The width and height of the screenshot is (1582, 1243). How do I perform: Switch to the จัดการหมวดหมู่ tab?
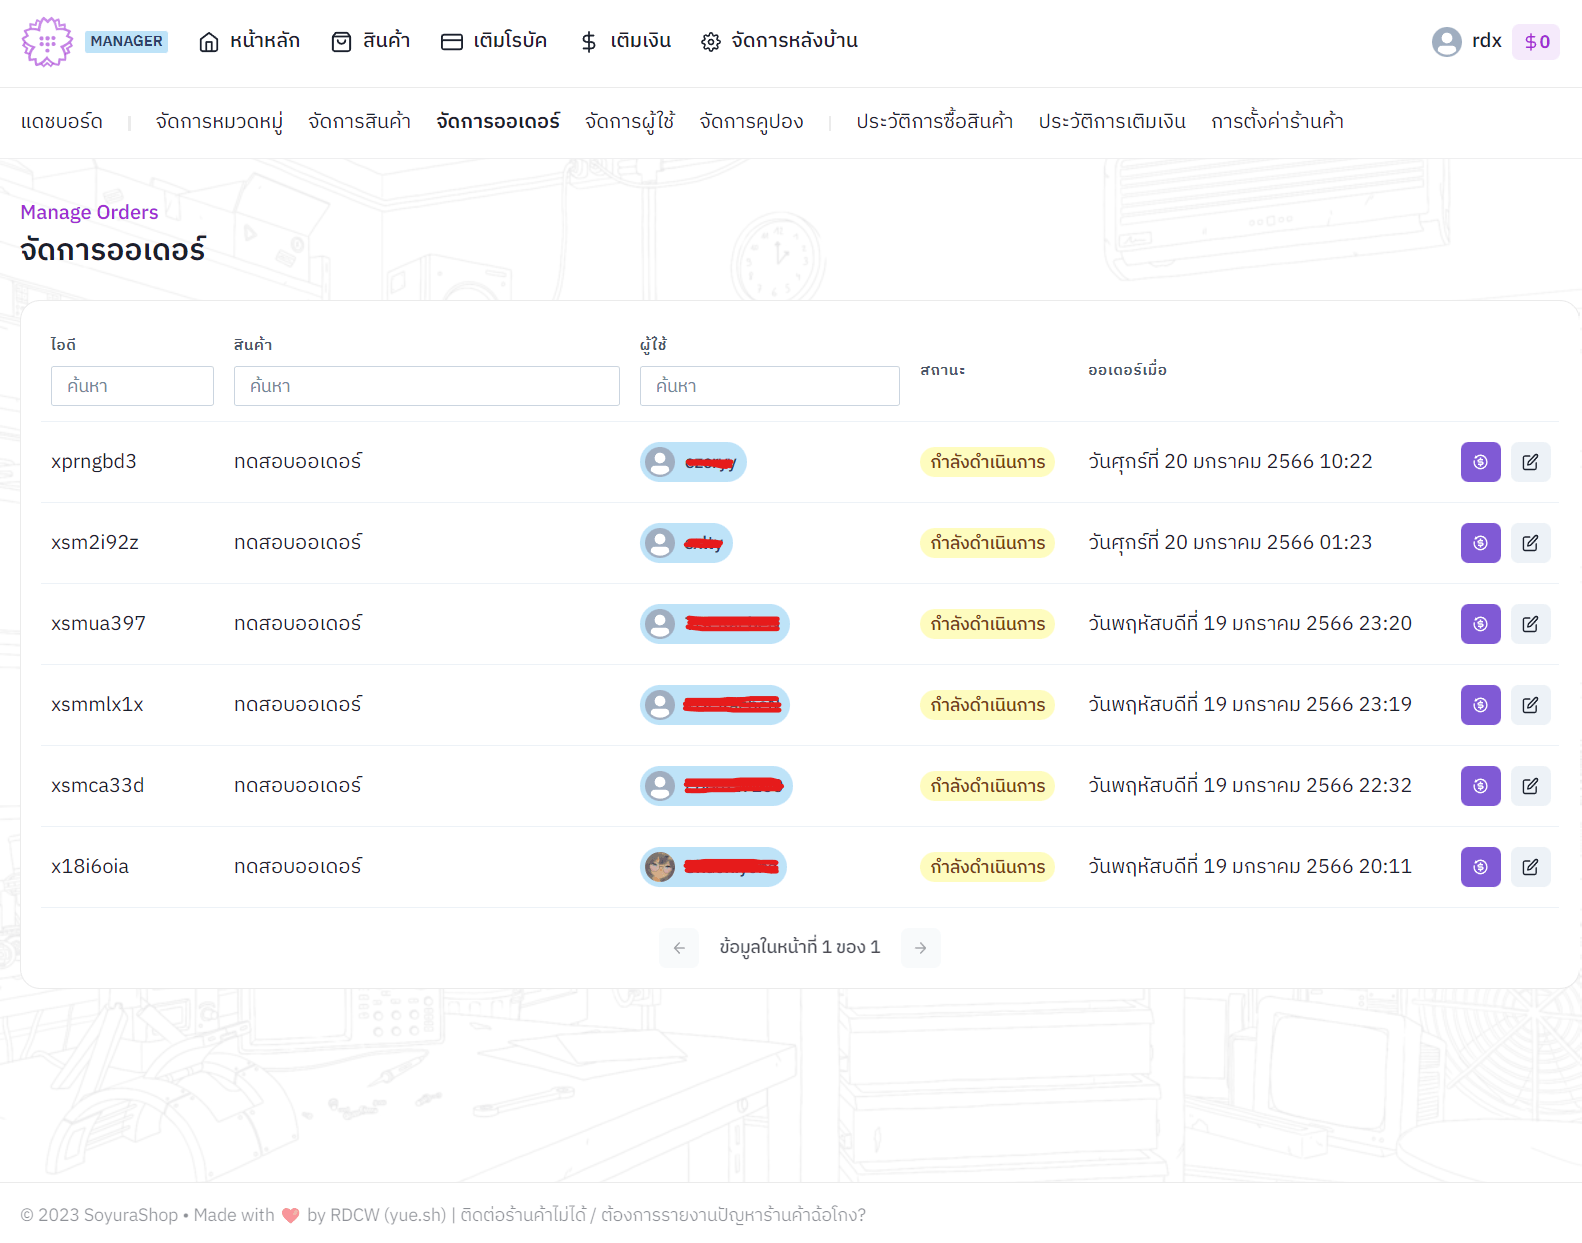pos(219,122)
